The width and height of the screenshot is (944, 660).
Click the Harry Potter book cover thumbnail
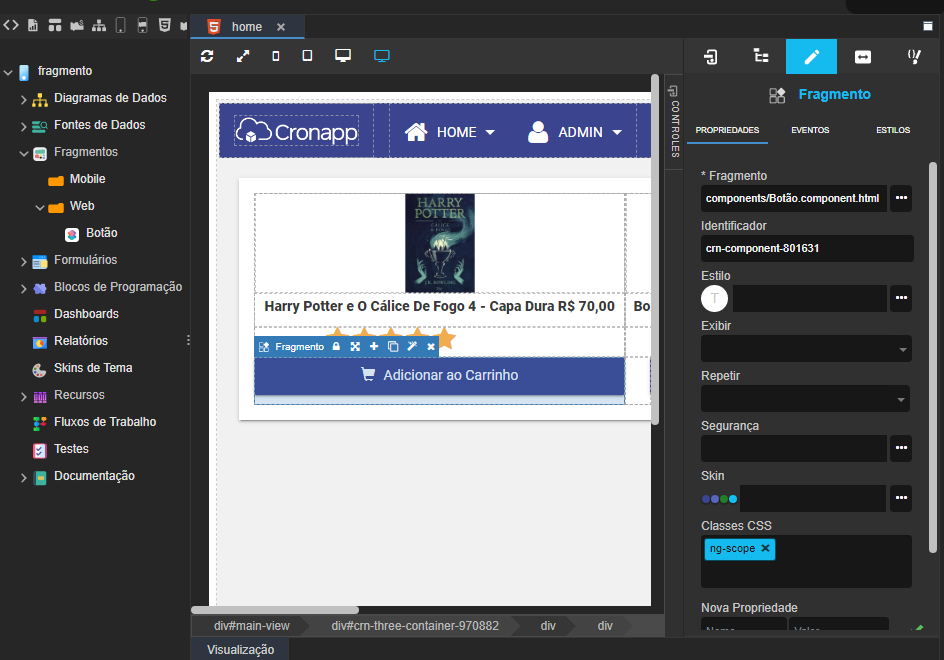click(440, 243)
